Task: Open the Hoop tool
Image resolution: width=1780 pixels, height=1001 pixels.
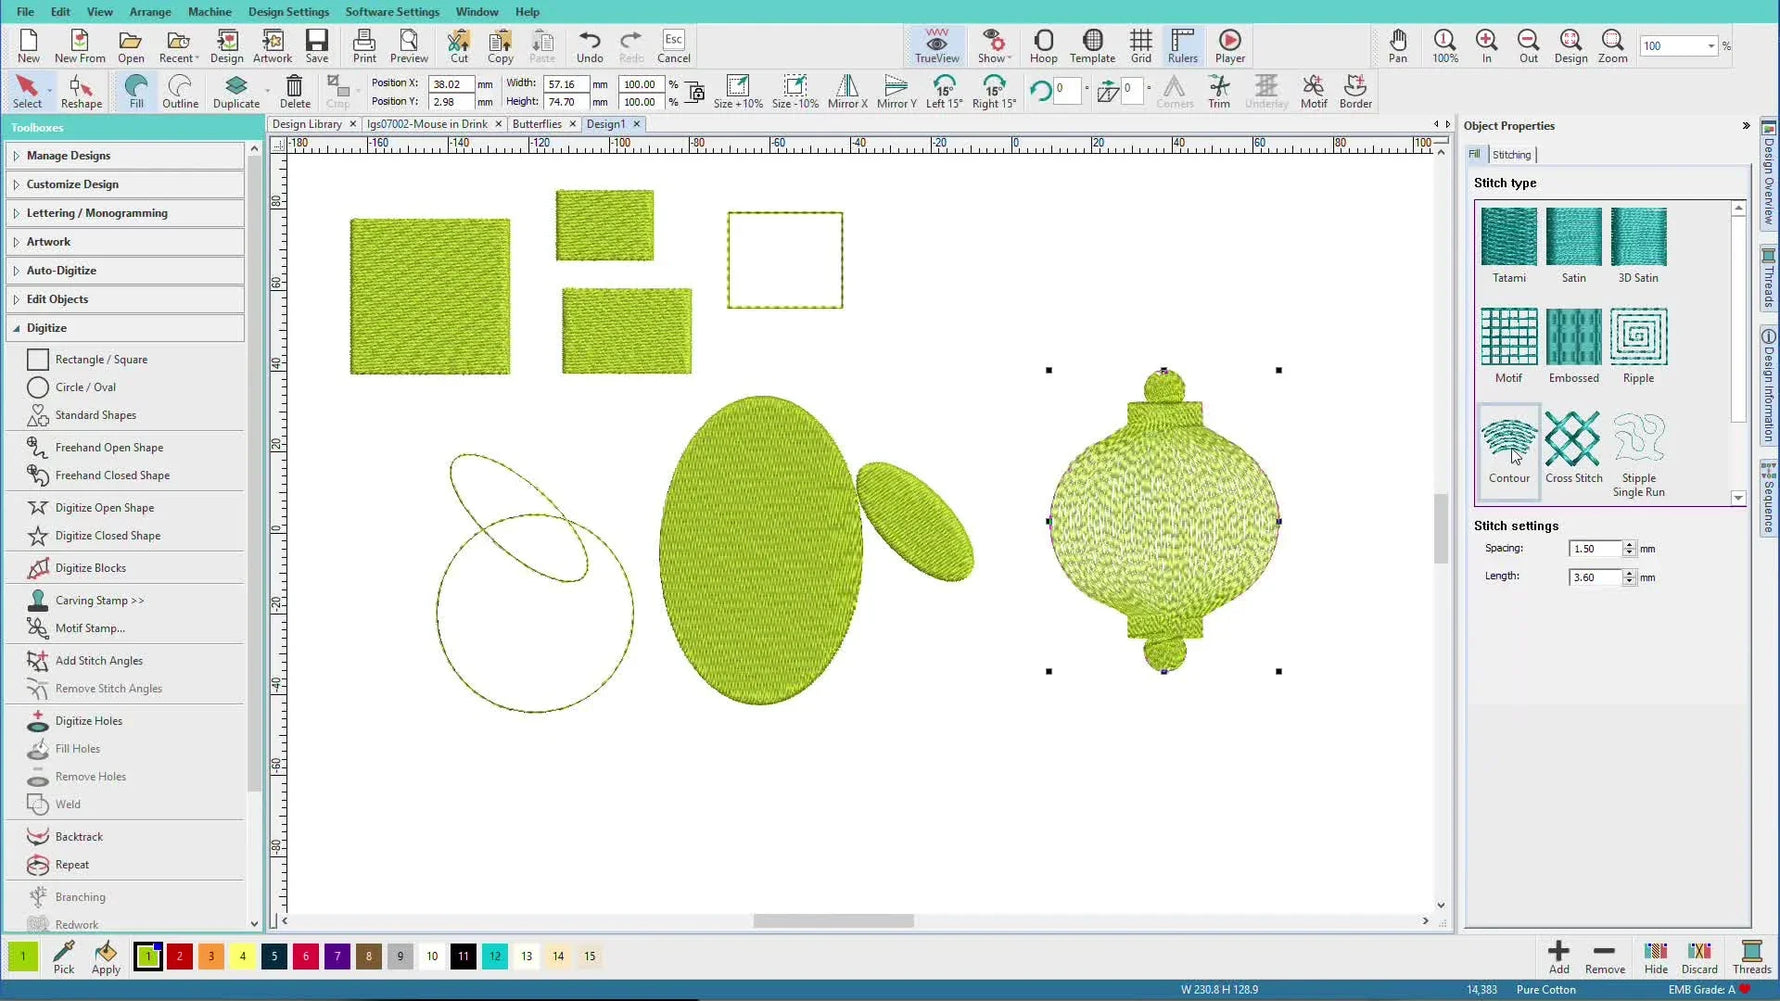Action: [x=1043, y=46]
